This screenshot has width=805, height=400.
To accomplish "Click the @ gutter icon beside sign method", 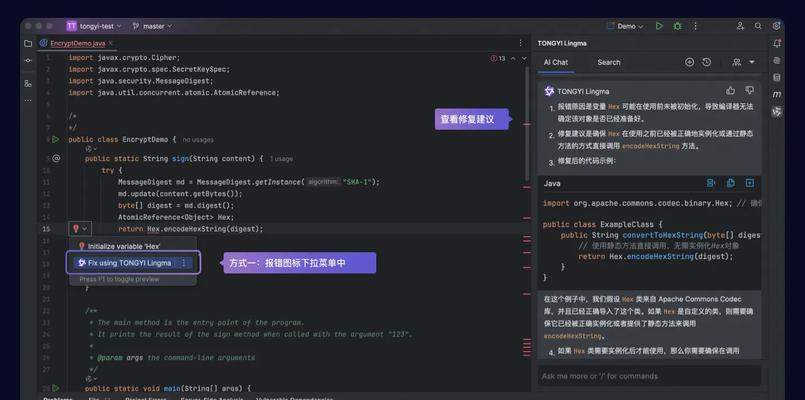I will click(56, 159).
